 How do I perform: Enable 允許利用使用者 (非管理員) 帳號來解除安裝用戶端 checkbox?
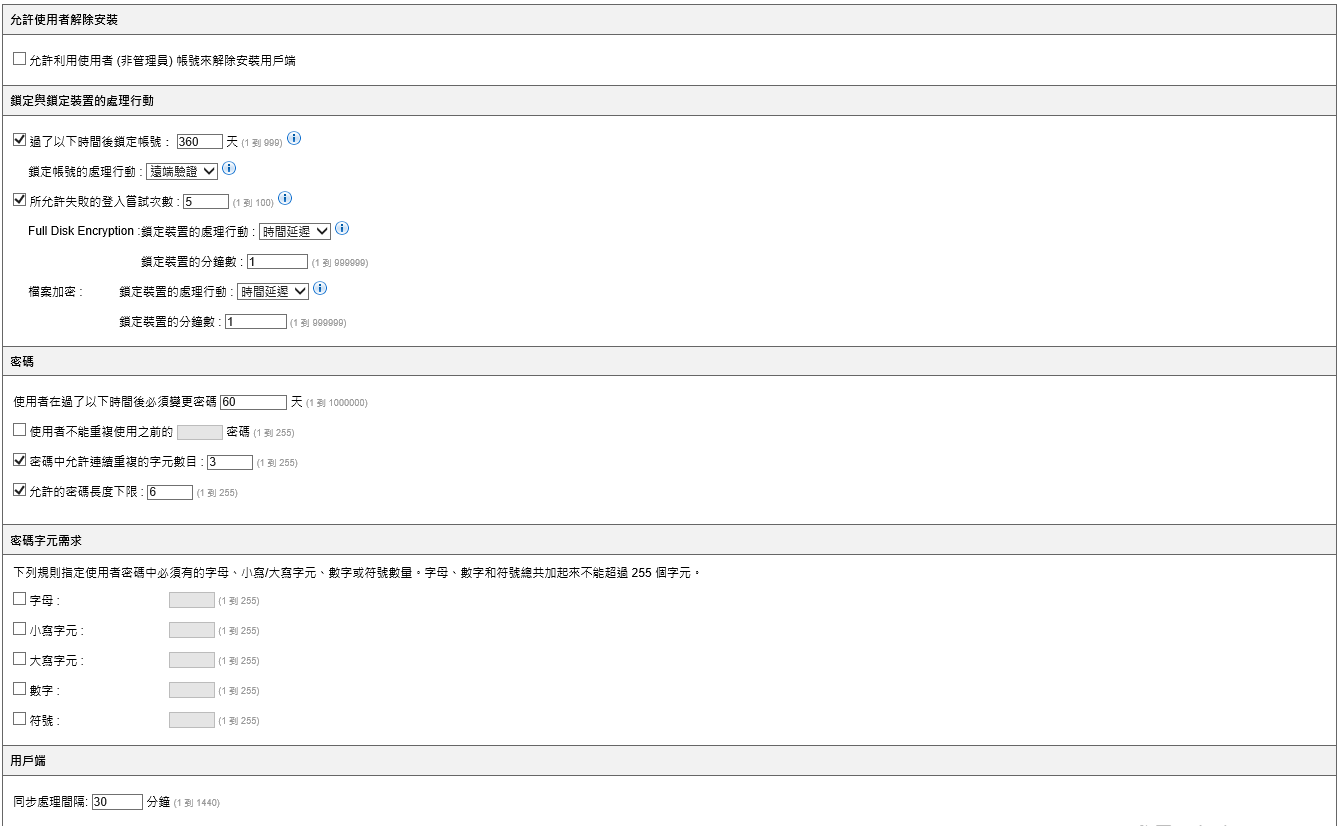(20, 59)
